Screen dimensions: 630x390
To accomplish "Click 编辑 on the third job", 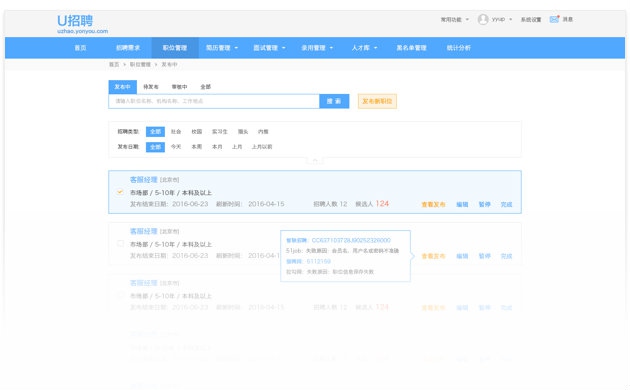I will coord(462,308).
